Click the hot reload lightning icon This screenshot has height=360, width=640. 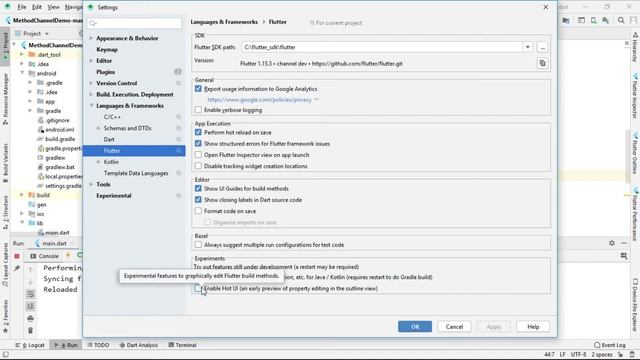[x=68, y=256]
